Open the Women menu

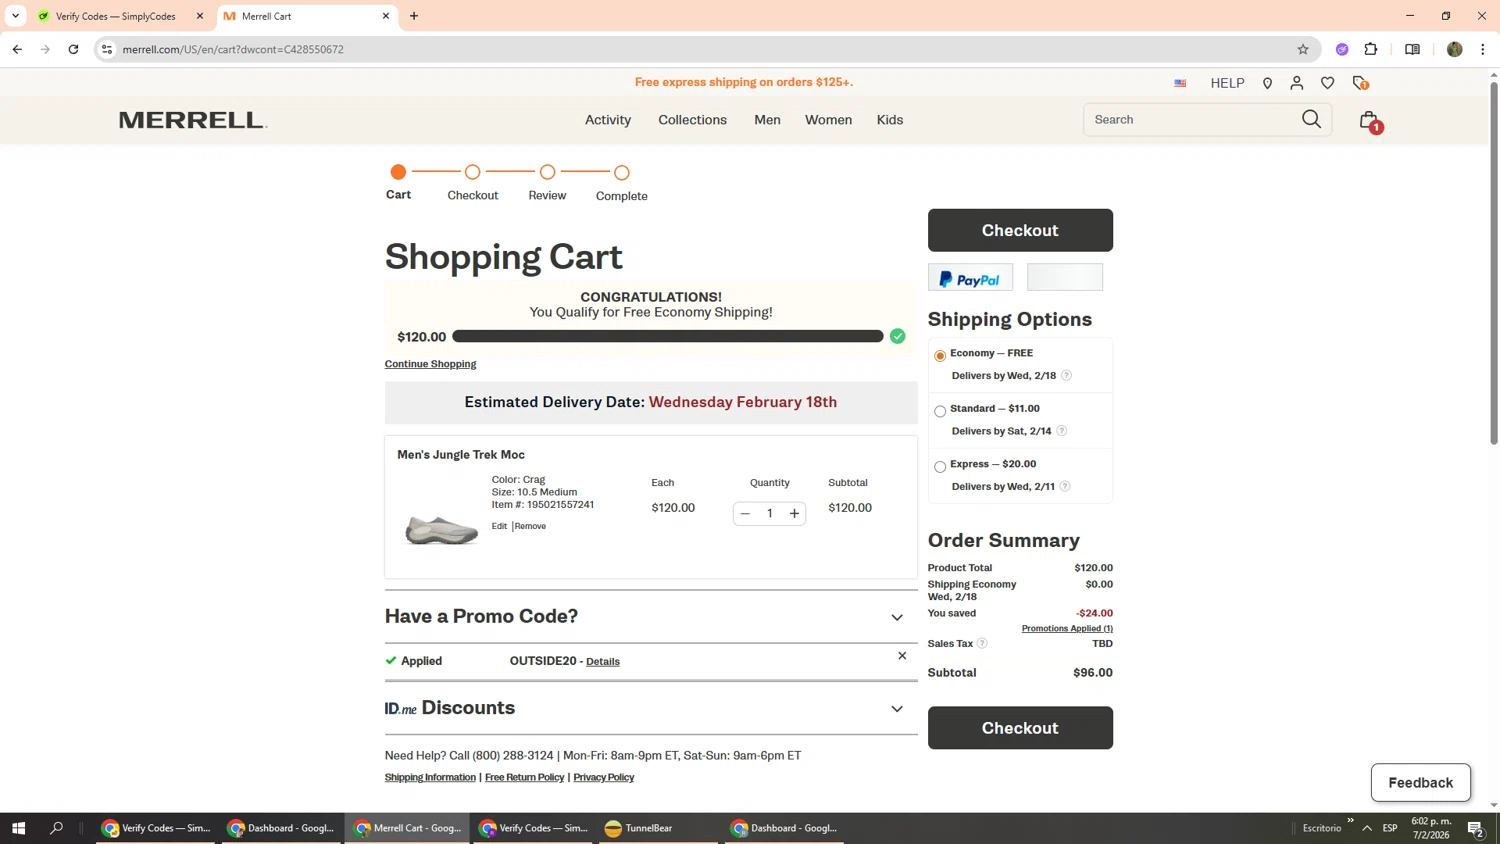point(828,120)
